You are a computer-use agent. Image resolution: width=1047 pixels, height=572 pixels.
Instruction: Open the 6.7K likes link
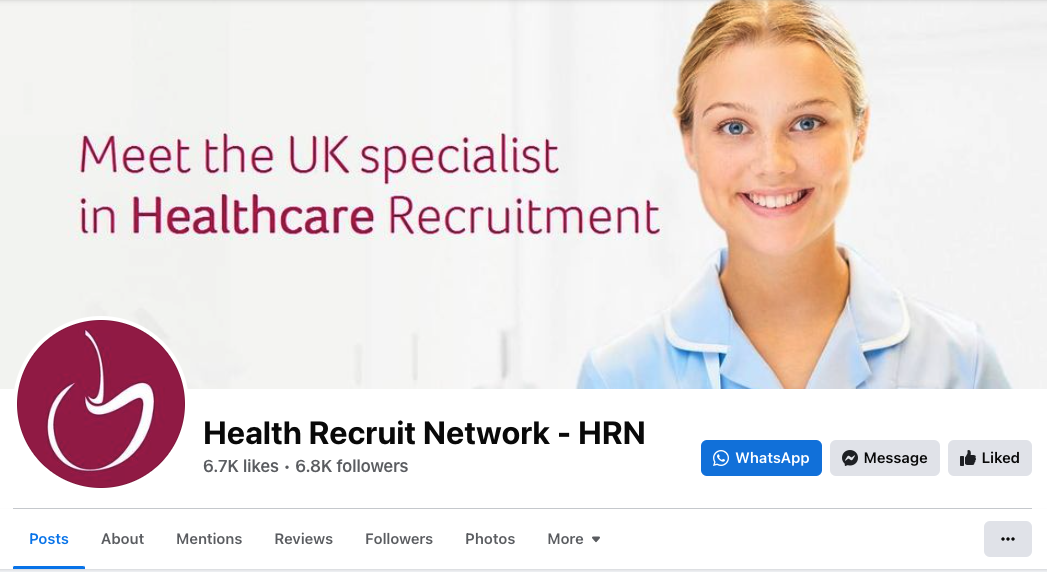(x=240, y=466)
